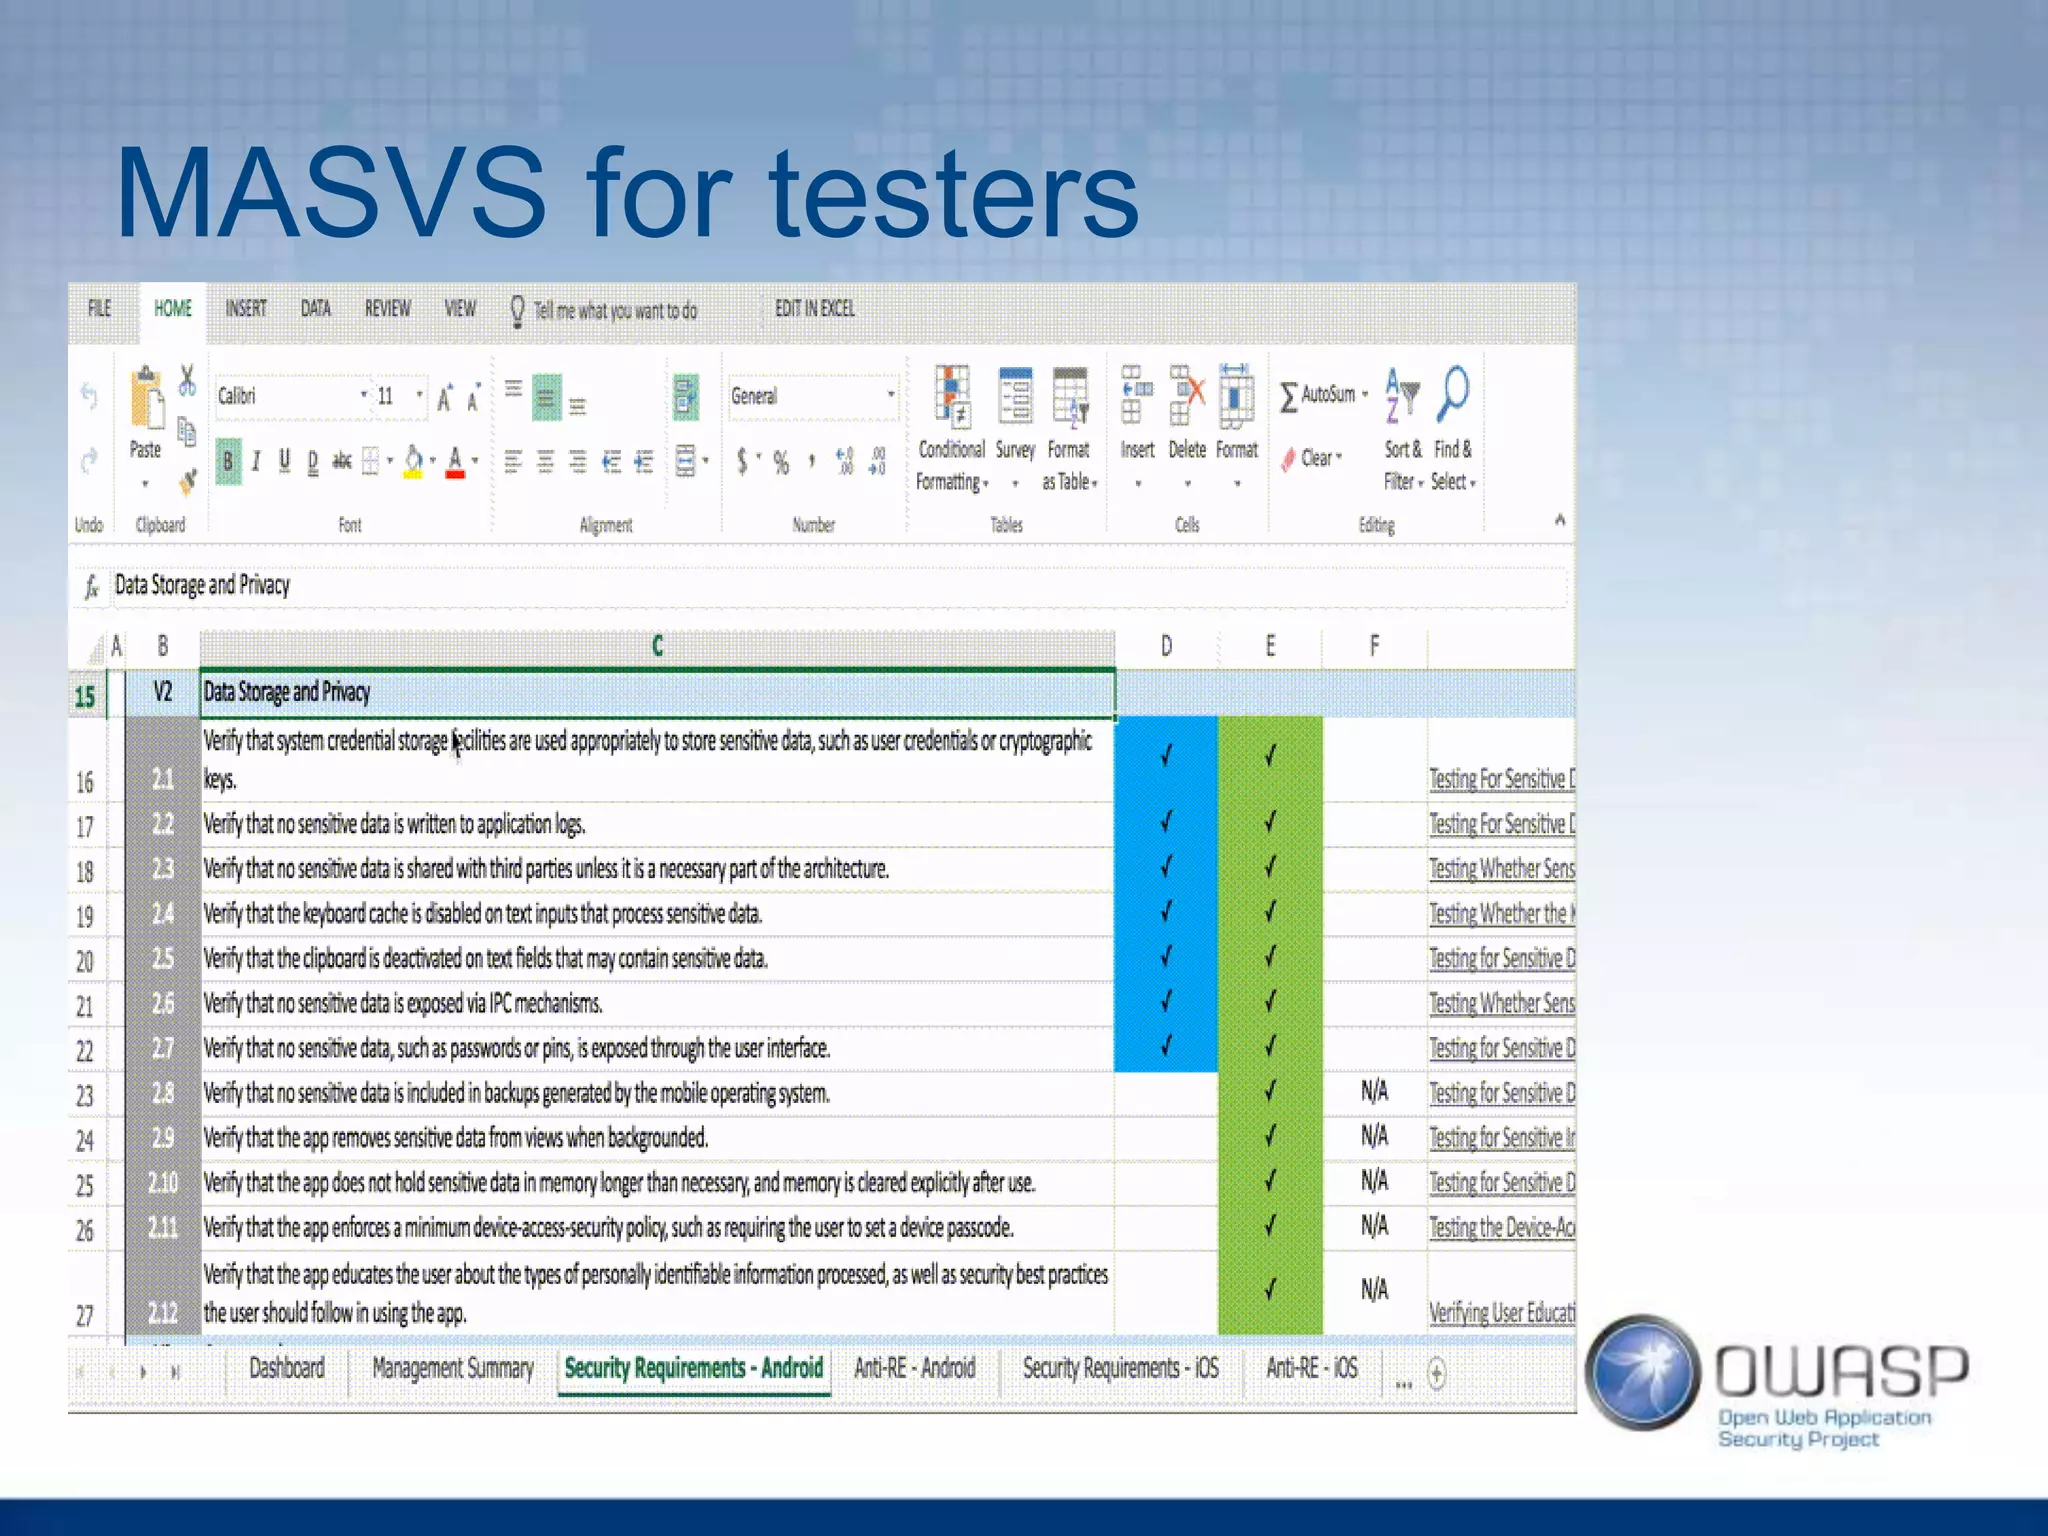Open the Font Color dropdown arrow

pos(475,461)
